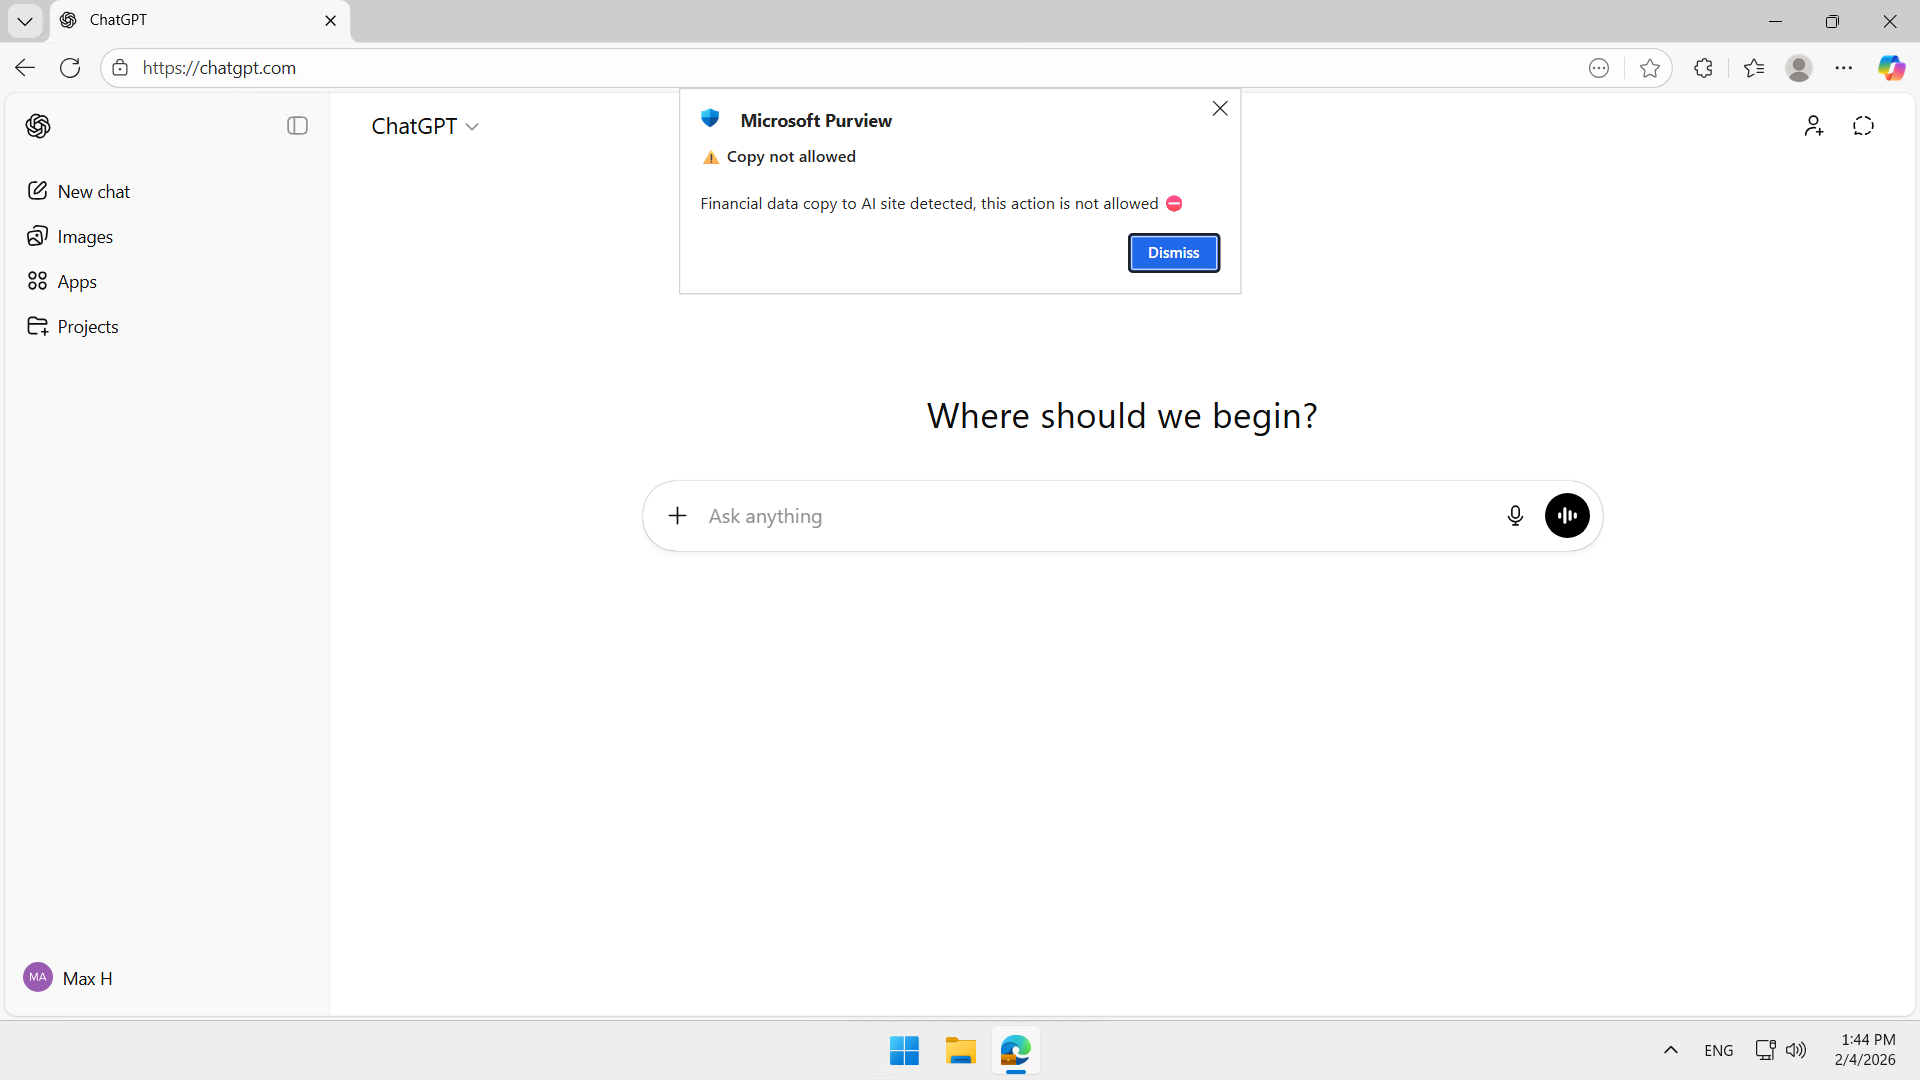
Task: Open the browser tab list dropdown arrow
Action: pos(25,20)
